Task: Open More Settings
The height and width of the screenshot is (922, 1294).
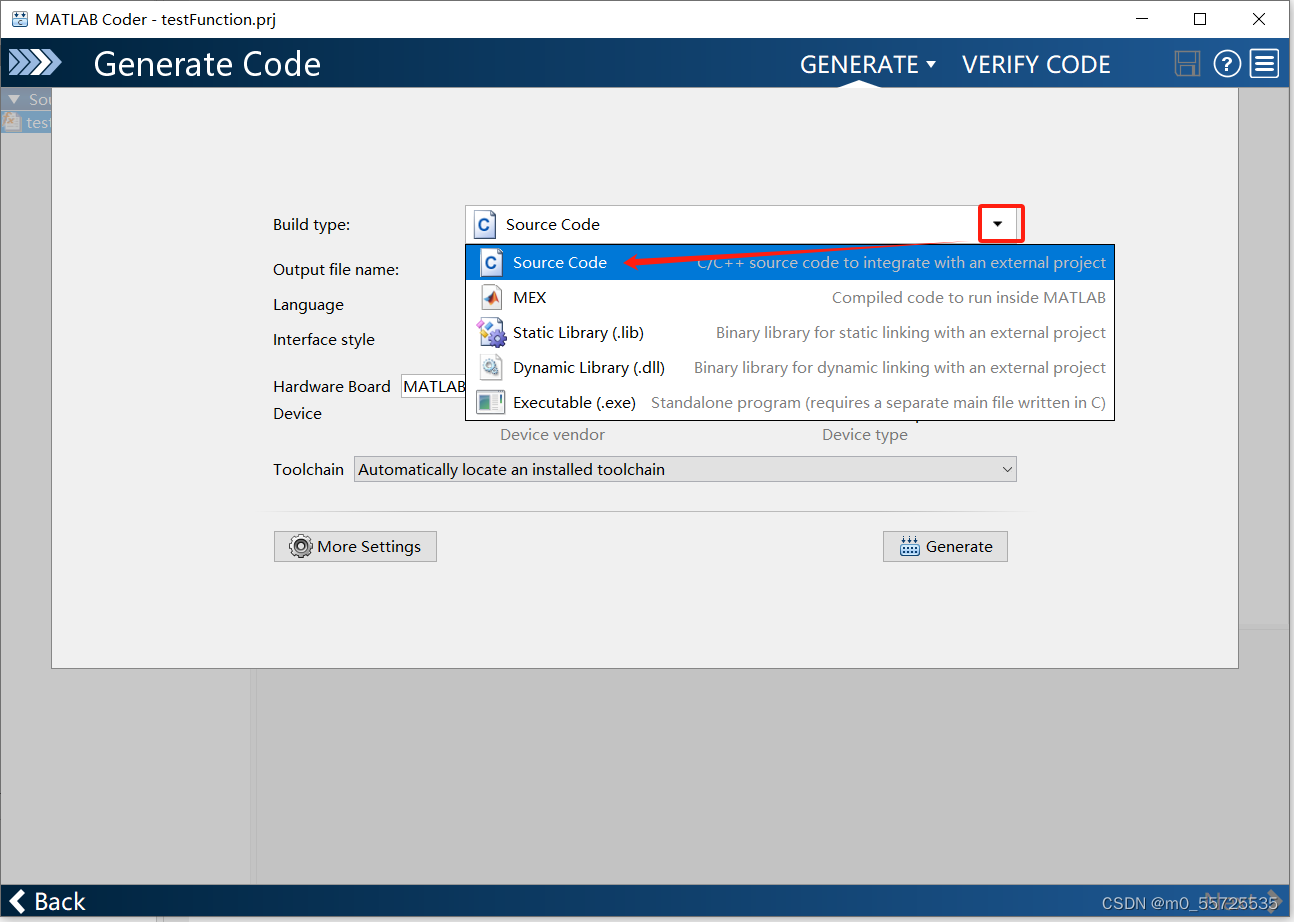Action: (x=355, y=546)
